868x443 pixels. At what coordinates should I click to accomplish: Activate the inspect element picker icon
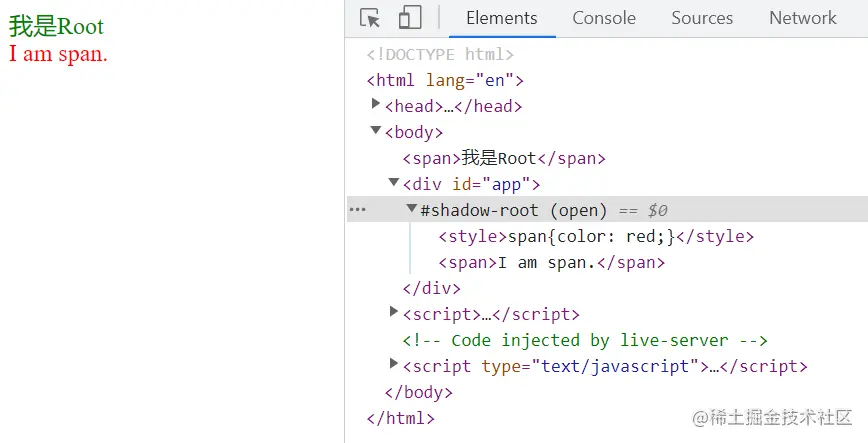click(x=370, y=18)
